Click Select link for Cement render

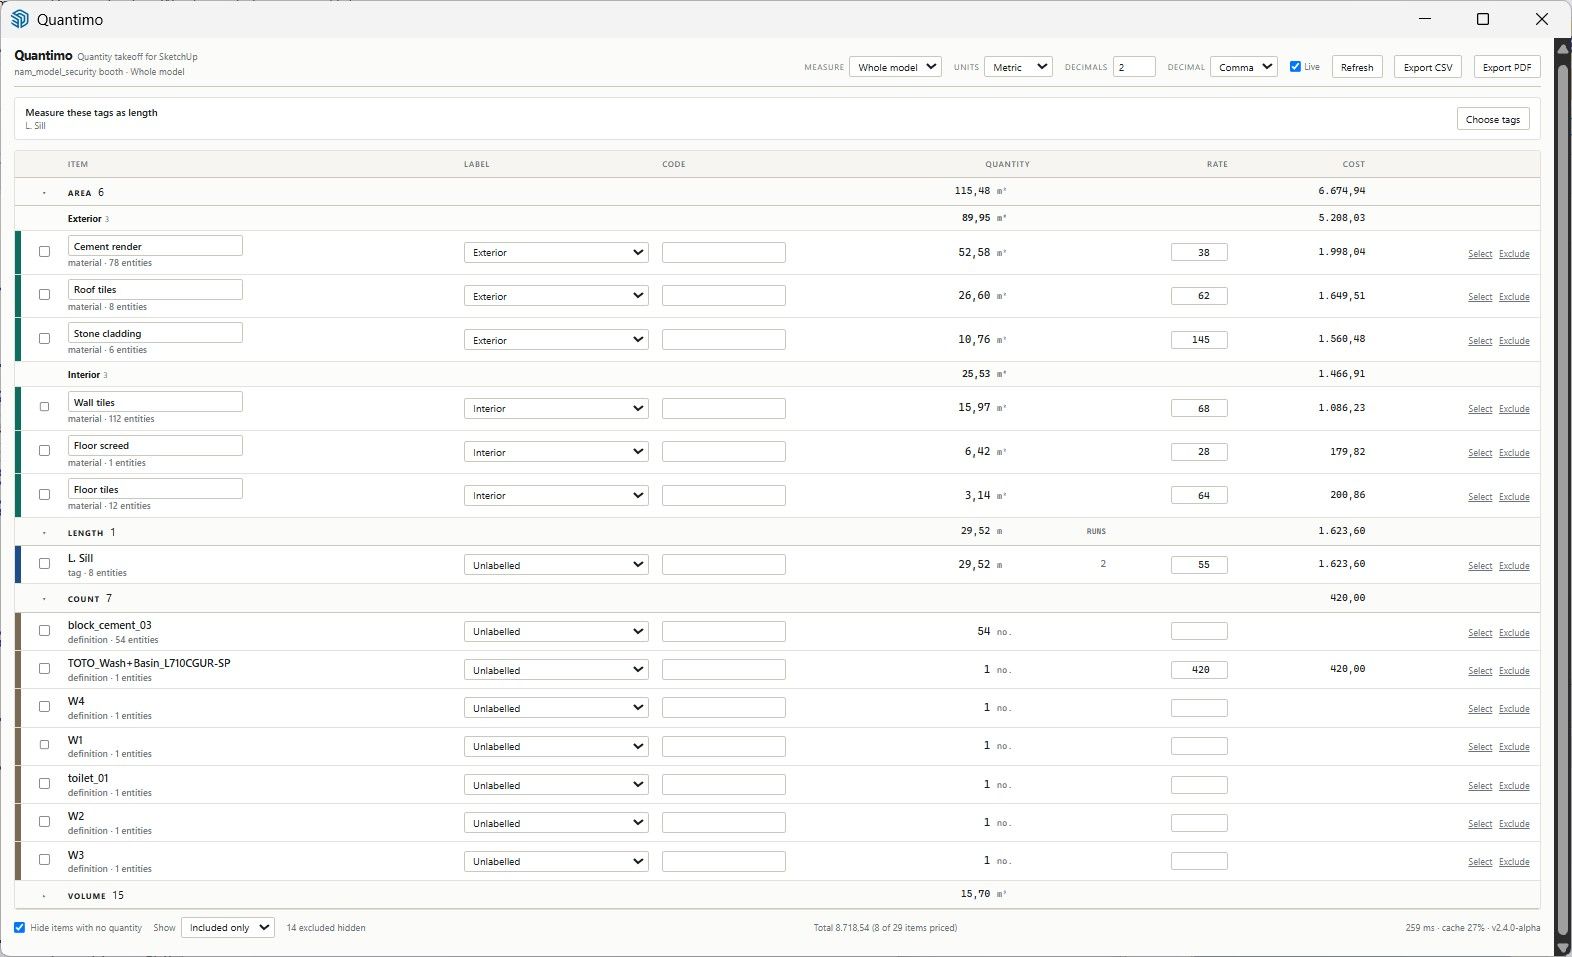tap(1480, 254)
